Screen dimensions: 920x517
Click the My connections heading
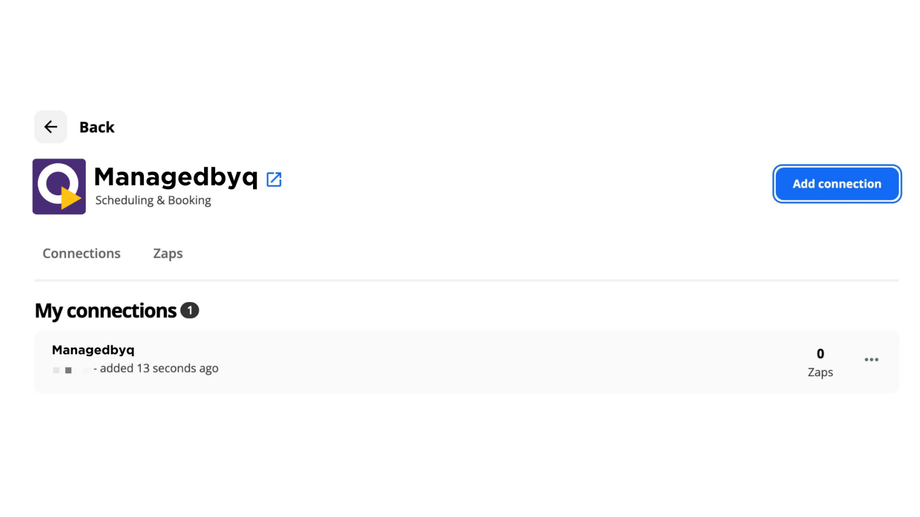point(105,311)
